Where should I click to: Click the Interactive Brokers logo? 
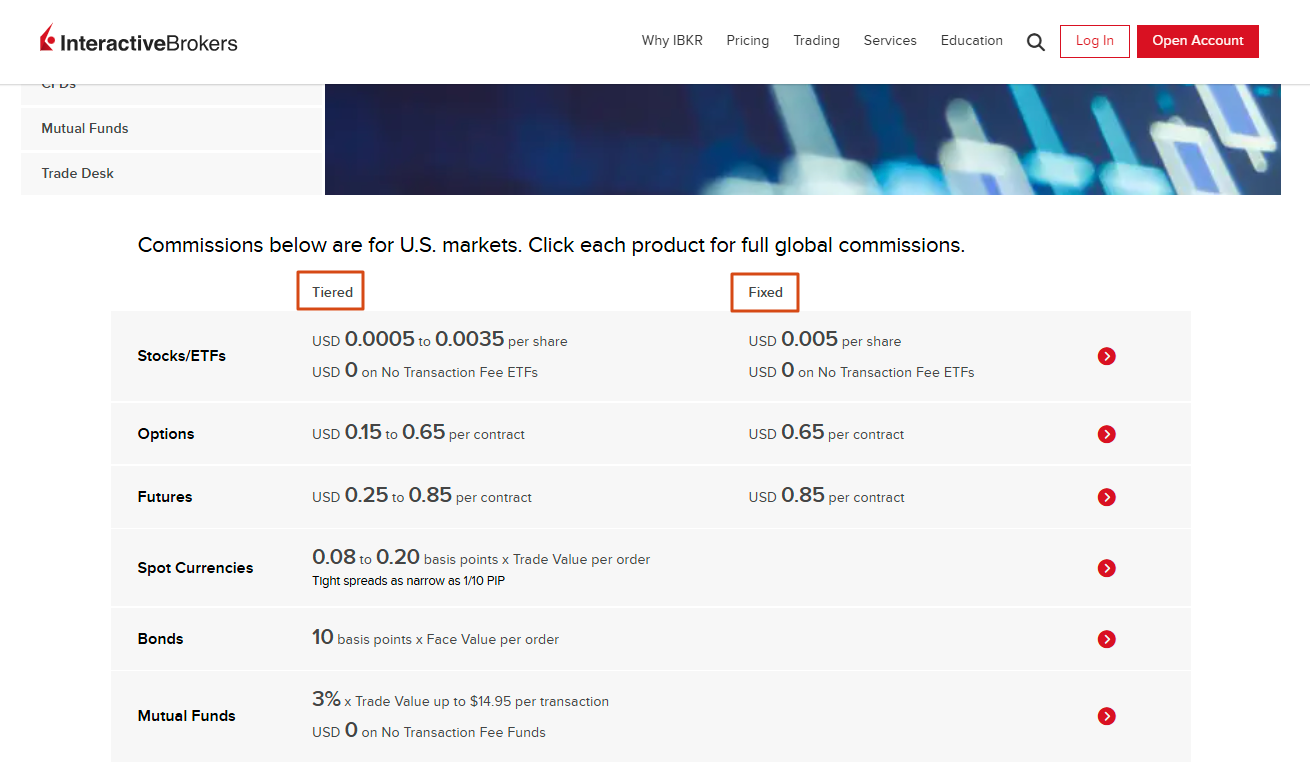[x=139, y=40]
